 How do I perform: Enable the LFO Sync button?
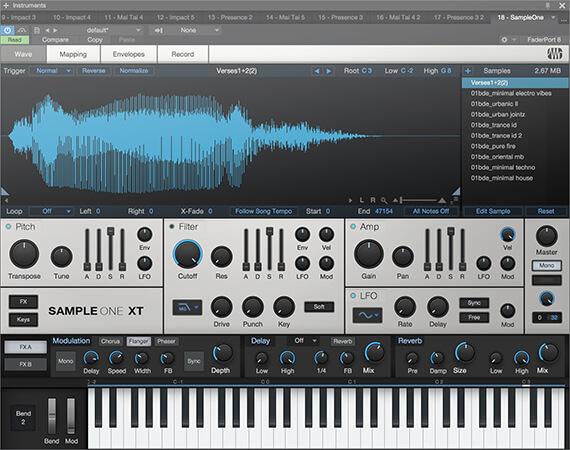pyautogui.click(x=474, y=303)
